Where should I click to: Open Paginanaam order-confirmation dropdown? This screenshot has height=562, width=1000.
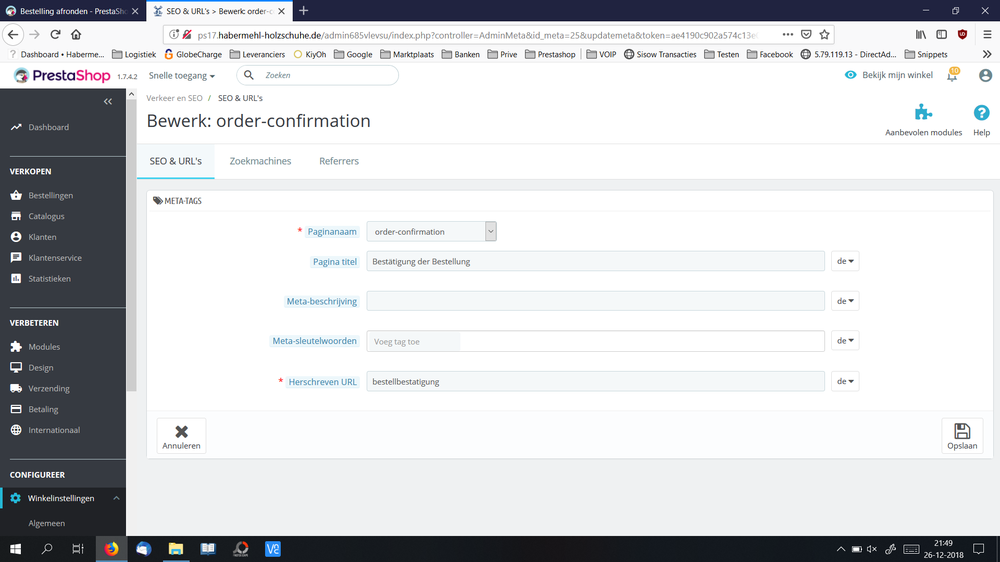coord(431,232)
